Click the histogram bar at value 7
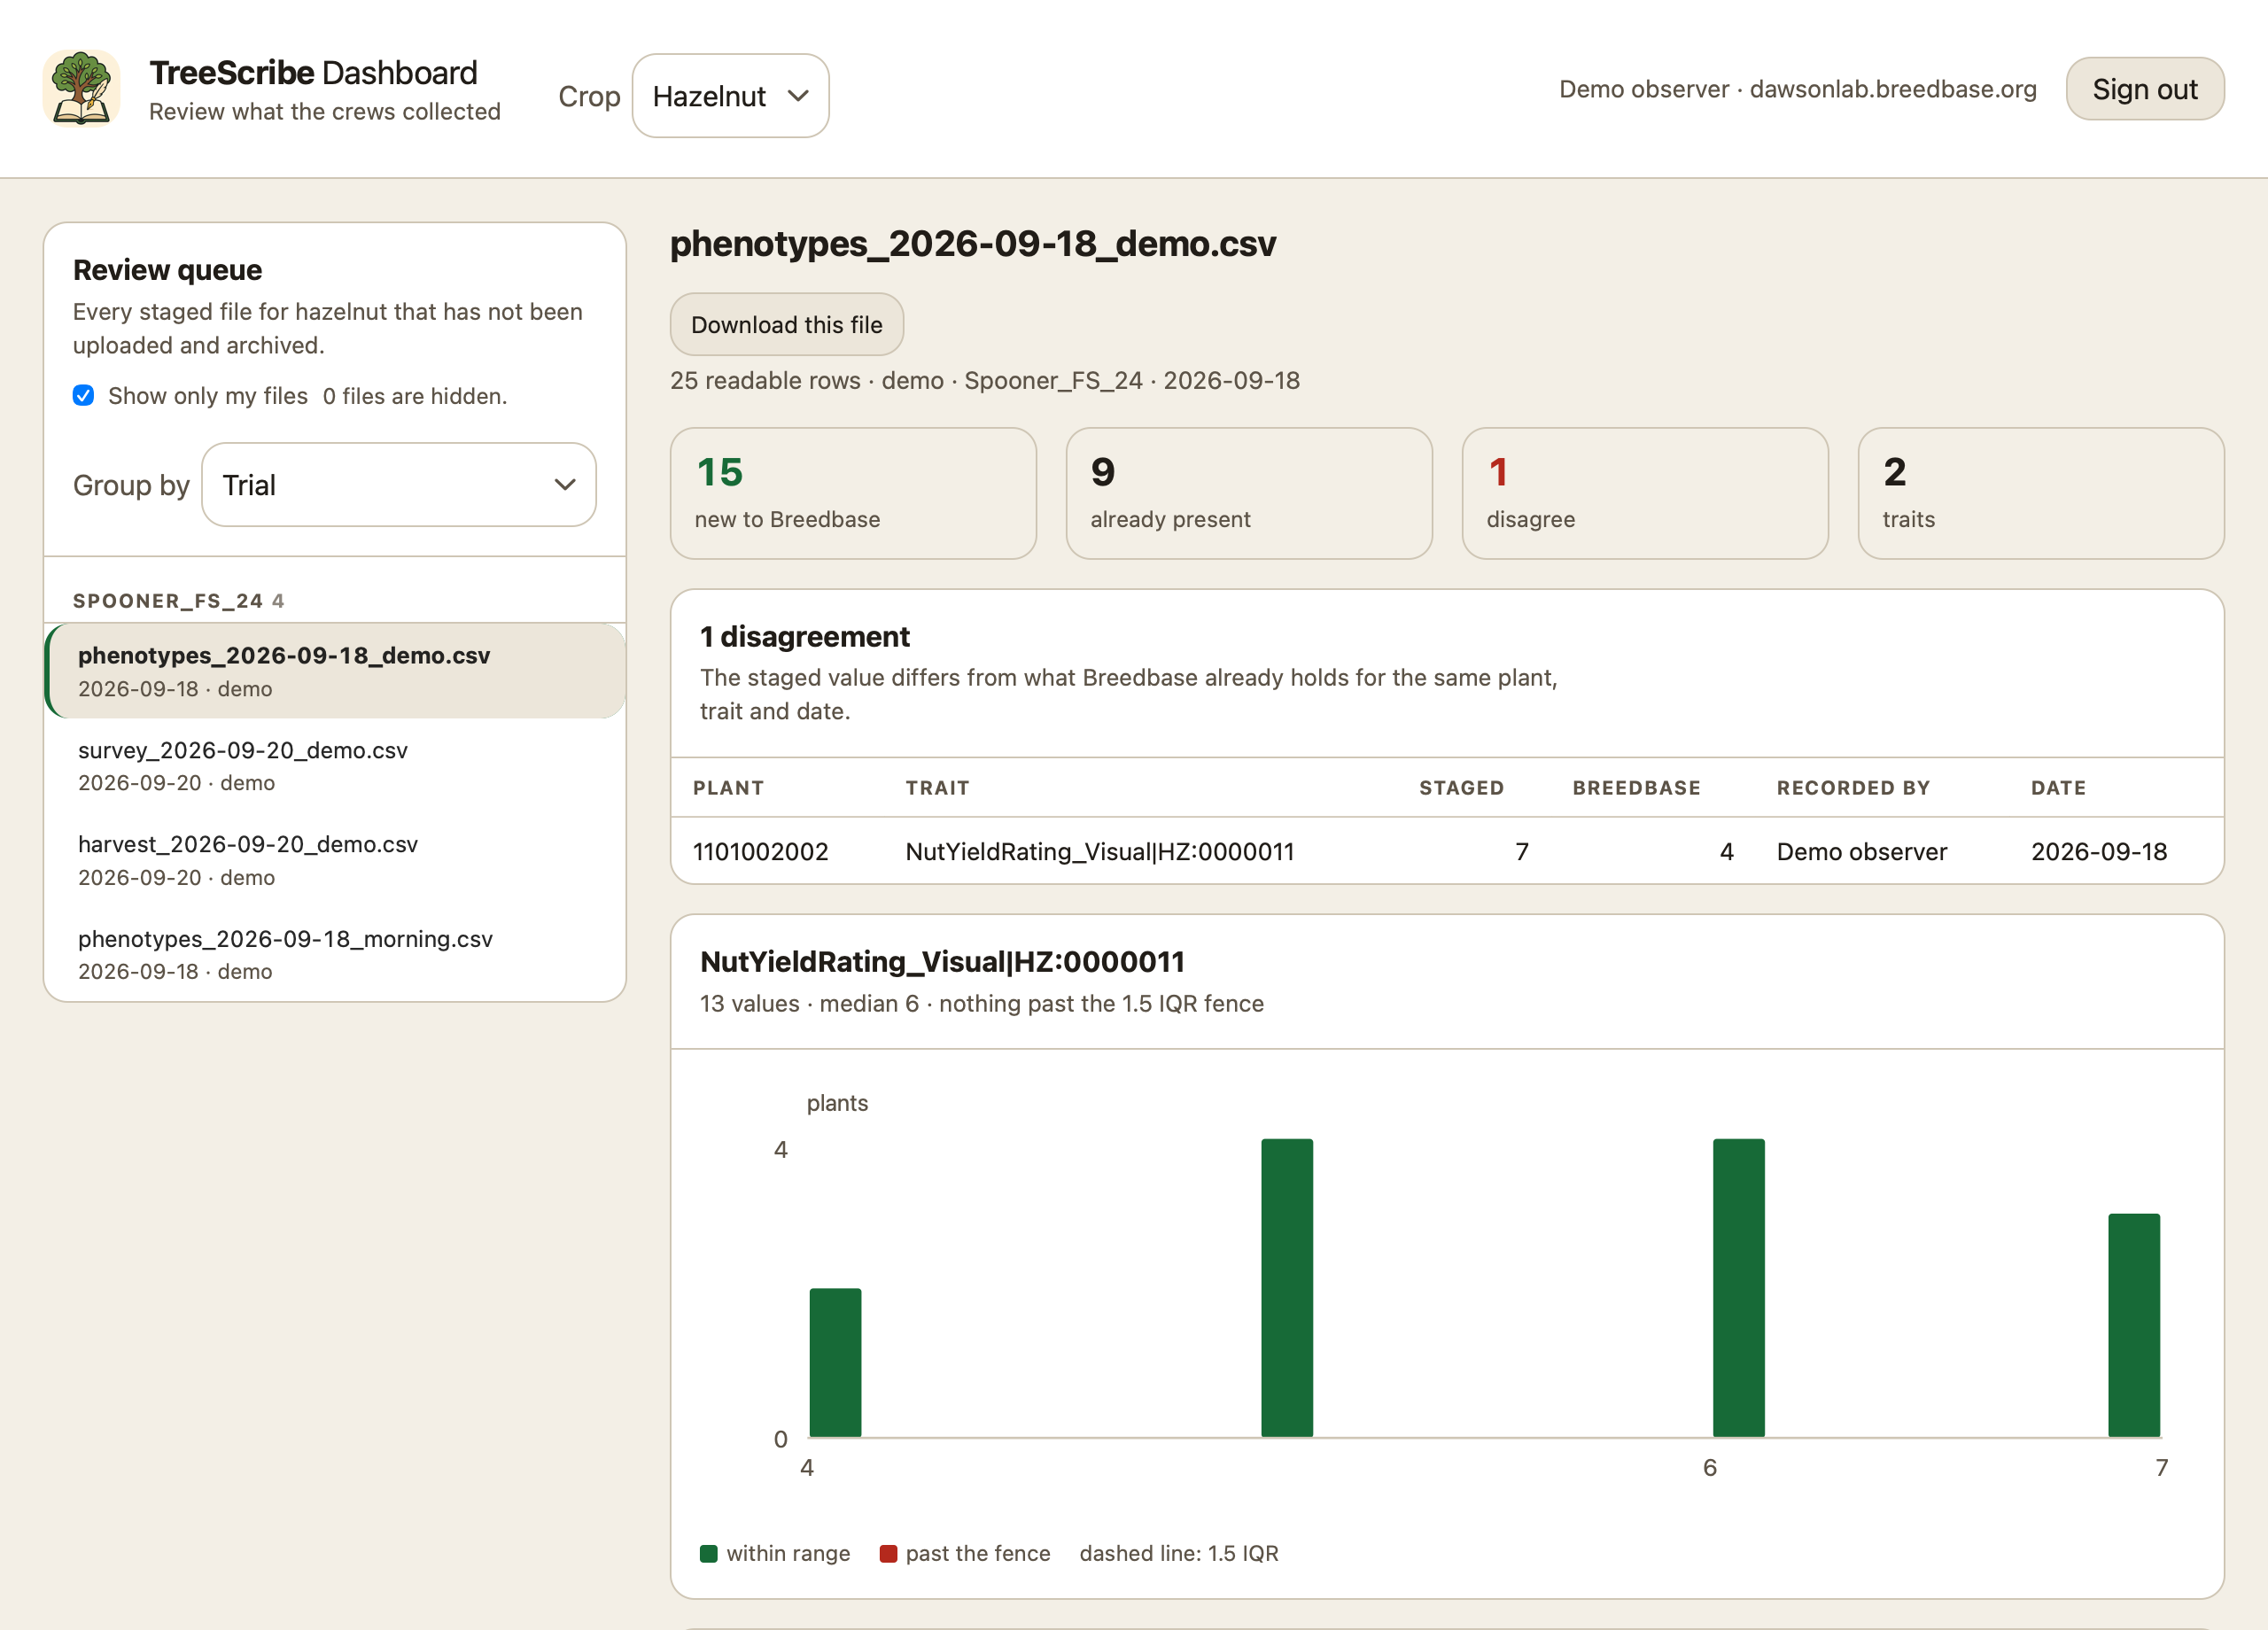This screenshot has width=2268, height=1630. point(2134,1326)
